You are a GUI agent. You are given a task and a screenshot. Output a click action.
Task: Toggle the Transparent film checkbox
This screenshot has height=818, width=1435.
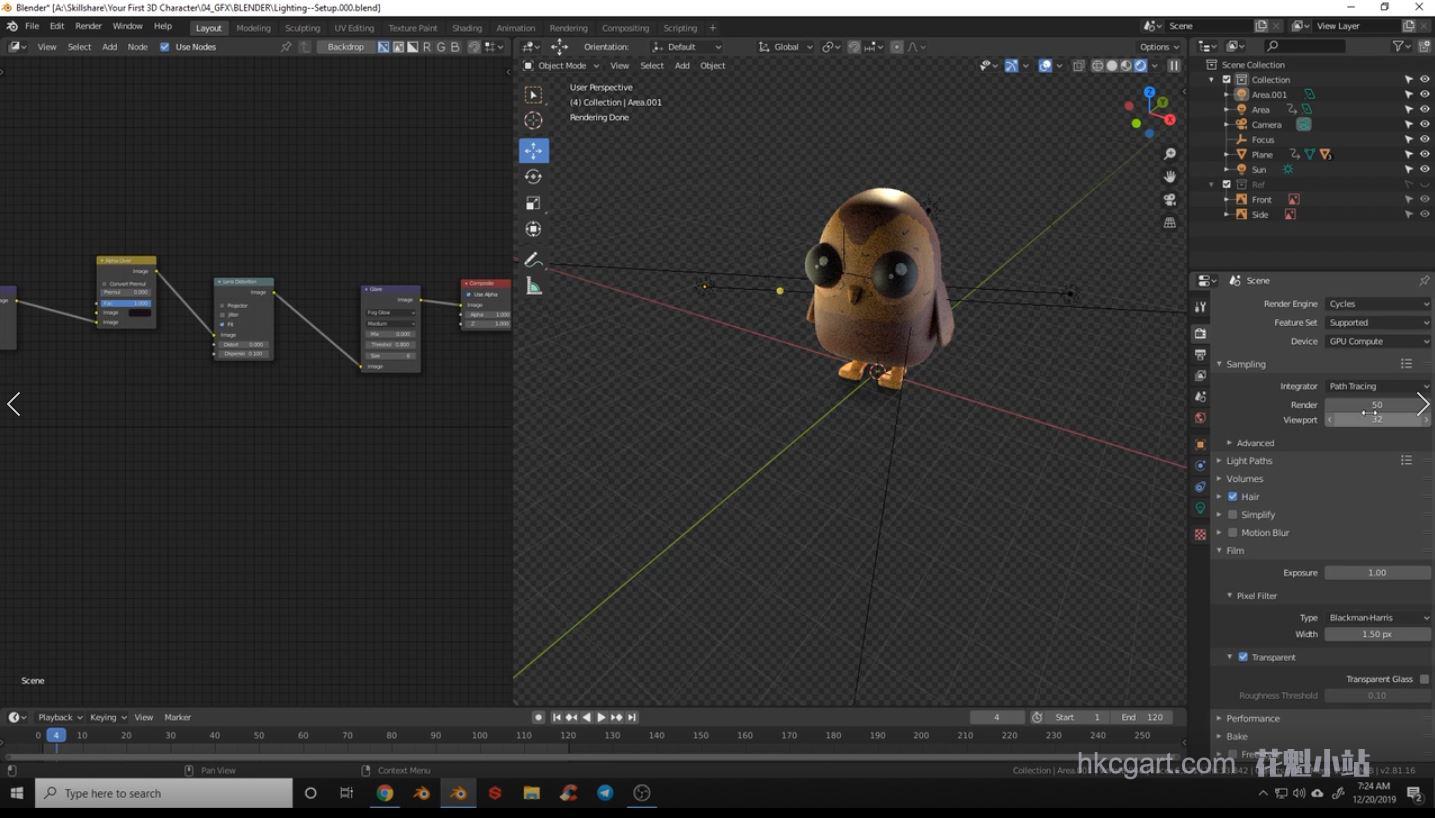pos(1243,657)
